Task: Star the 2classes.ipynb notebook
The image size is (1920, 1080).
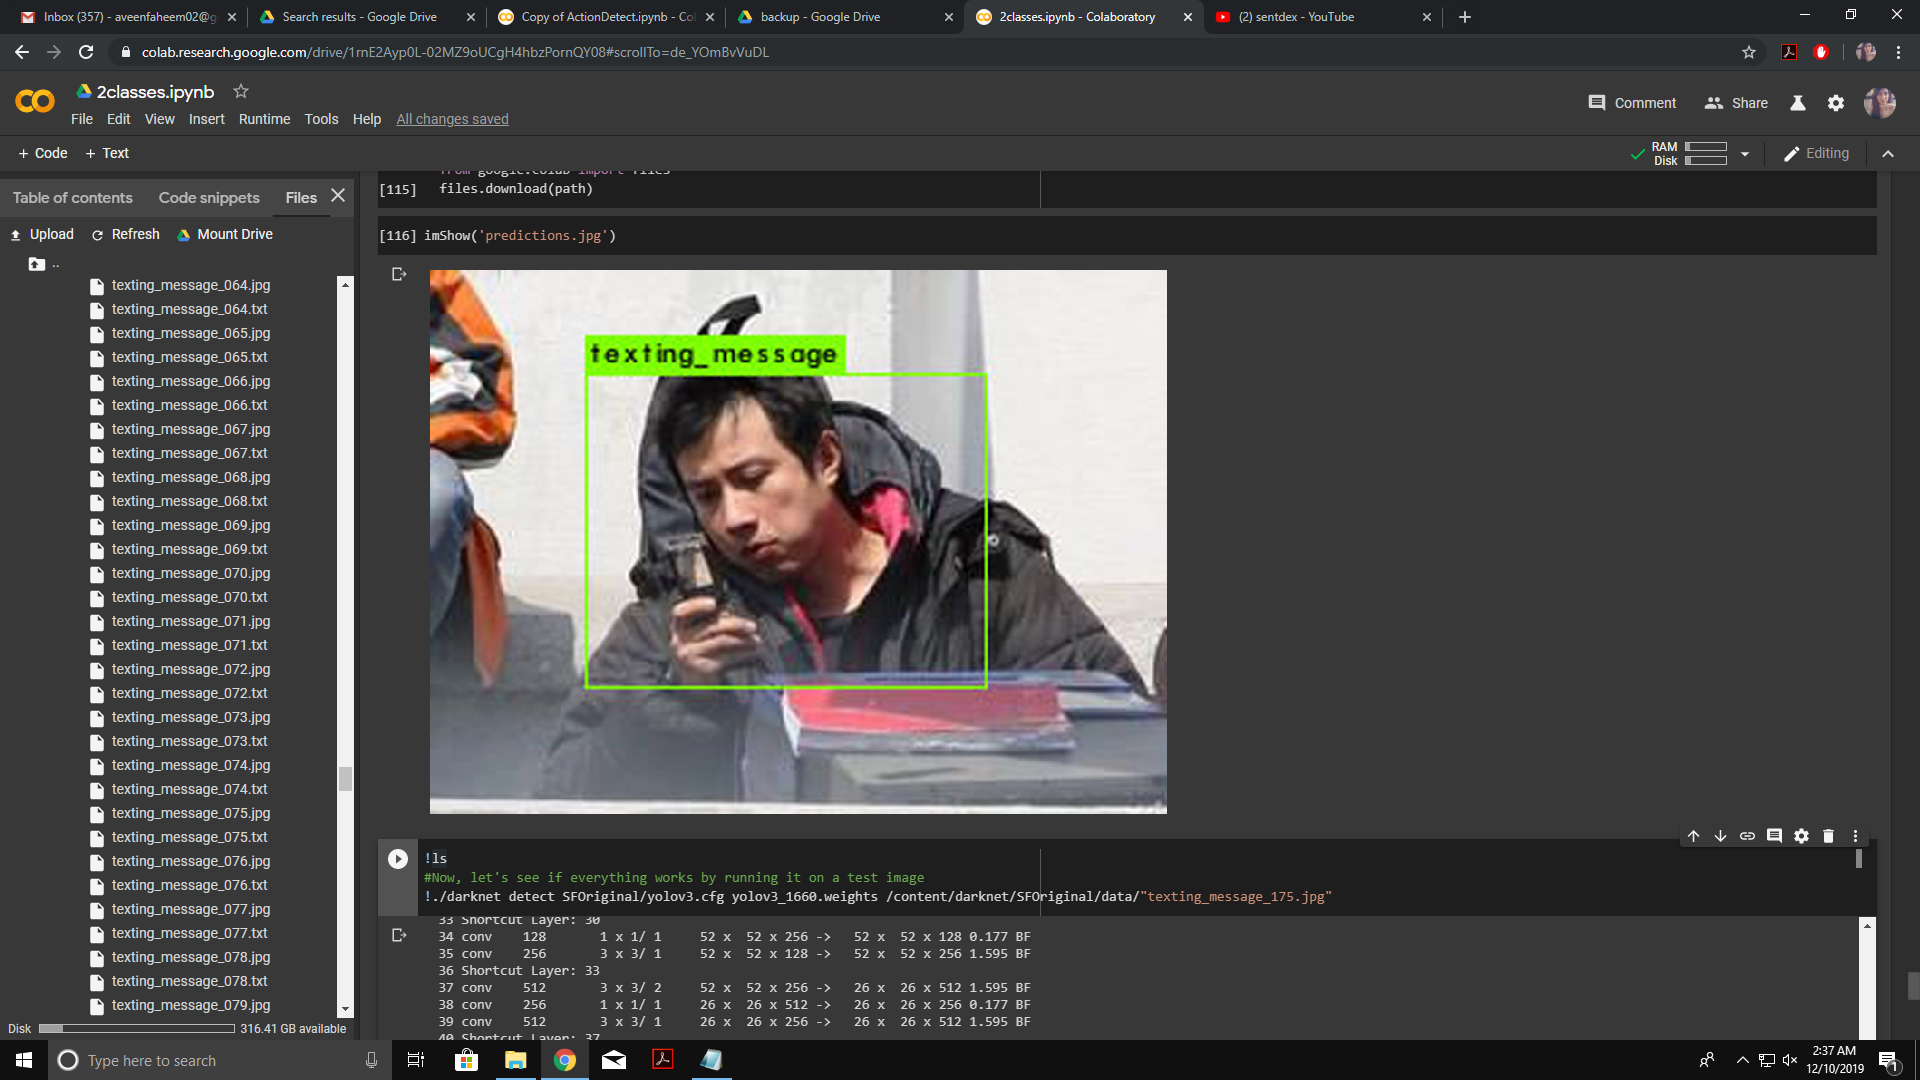Action: 240,91
